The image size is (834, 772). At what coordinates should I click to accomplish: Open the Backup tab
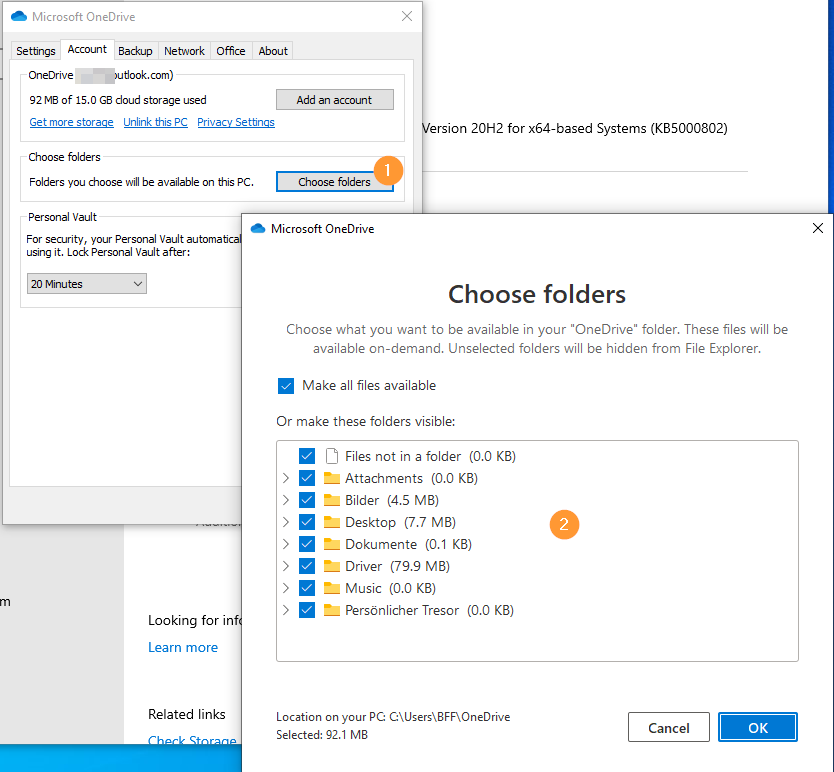[x=135, y=51]
